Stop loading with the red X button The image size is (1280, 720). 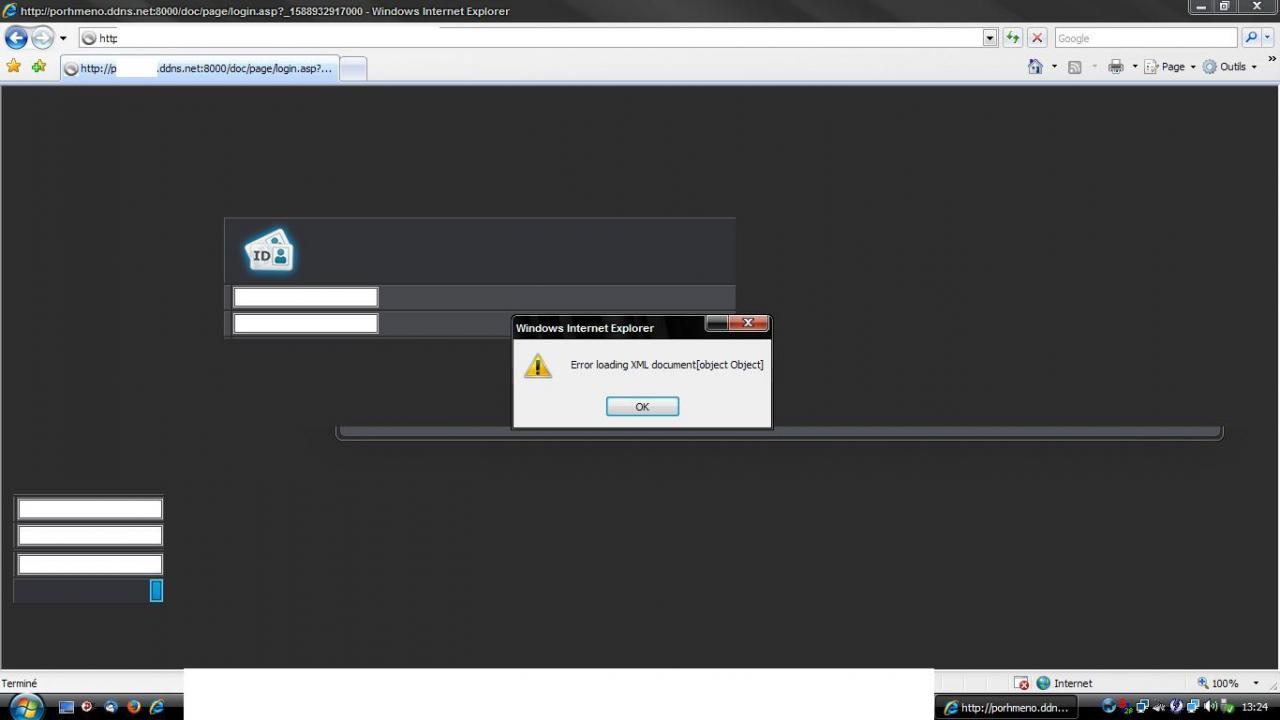[1037, 38]
